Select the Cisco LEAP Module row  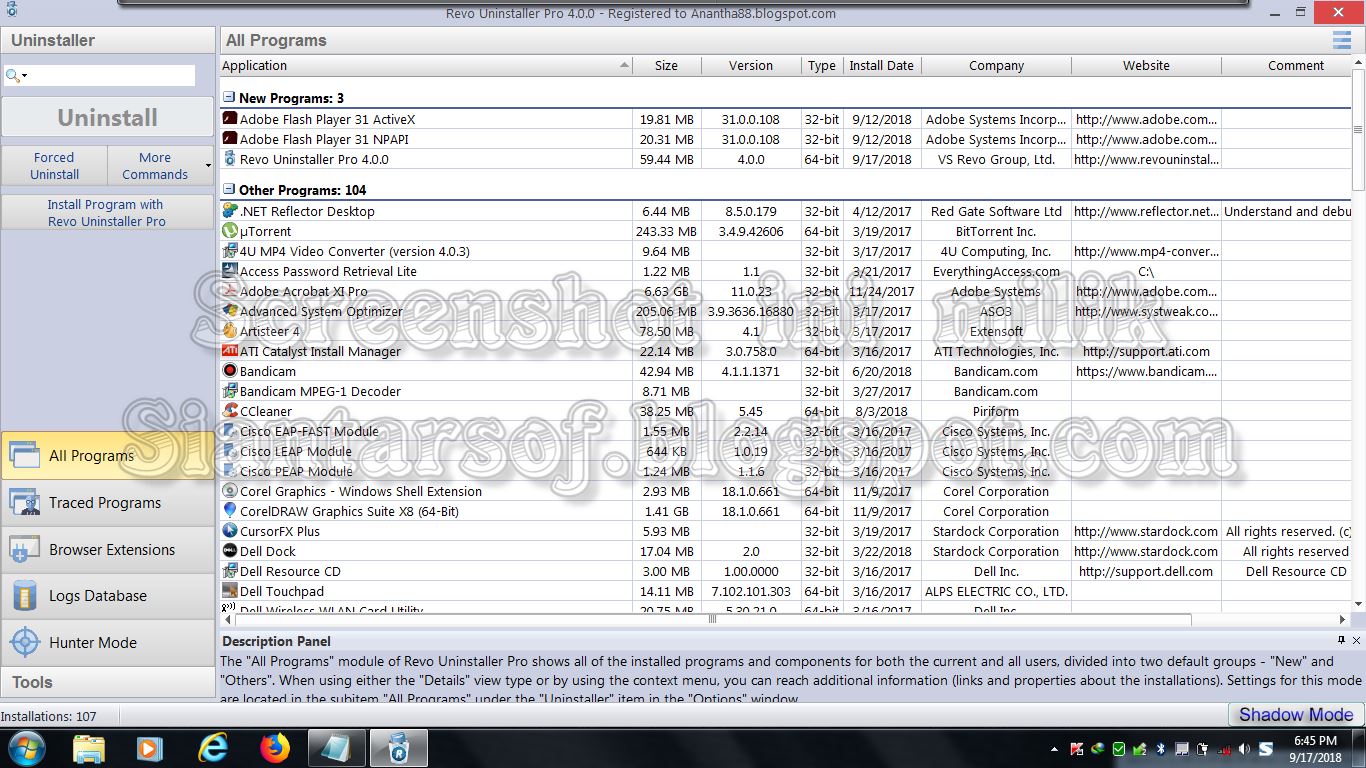pos(785,451)
